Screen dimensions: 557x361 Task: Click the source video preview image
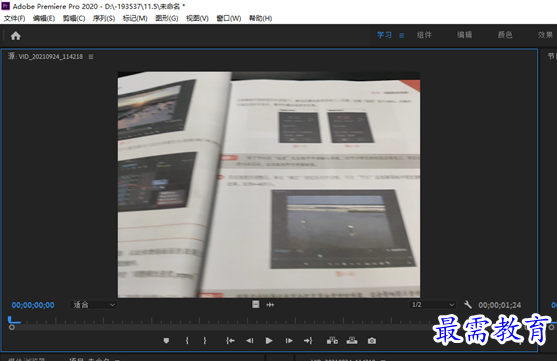pyautogui.click(x=269, y=184)
